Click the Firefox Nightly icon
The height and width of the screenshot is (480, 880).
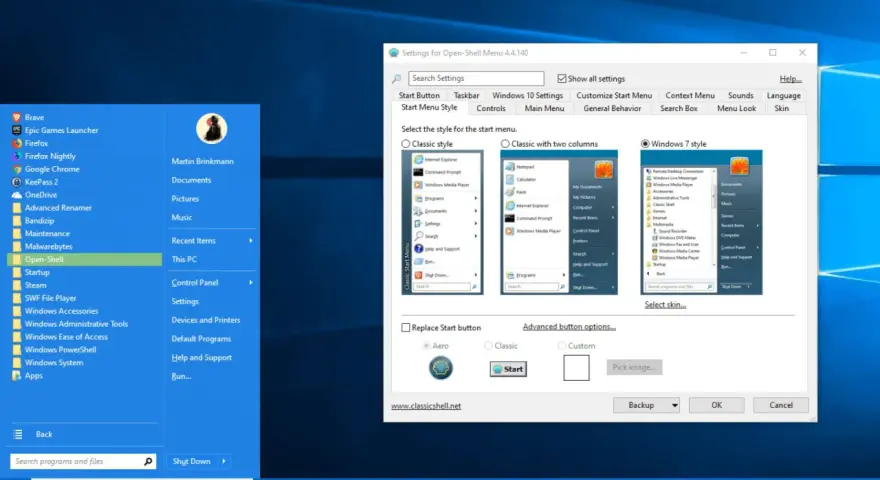[x=17, y=156]
